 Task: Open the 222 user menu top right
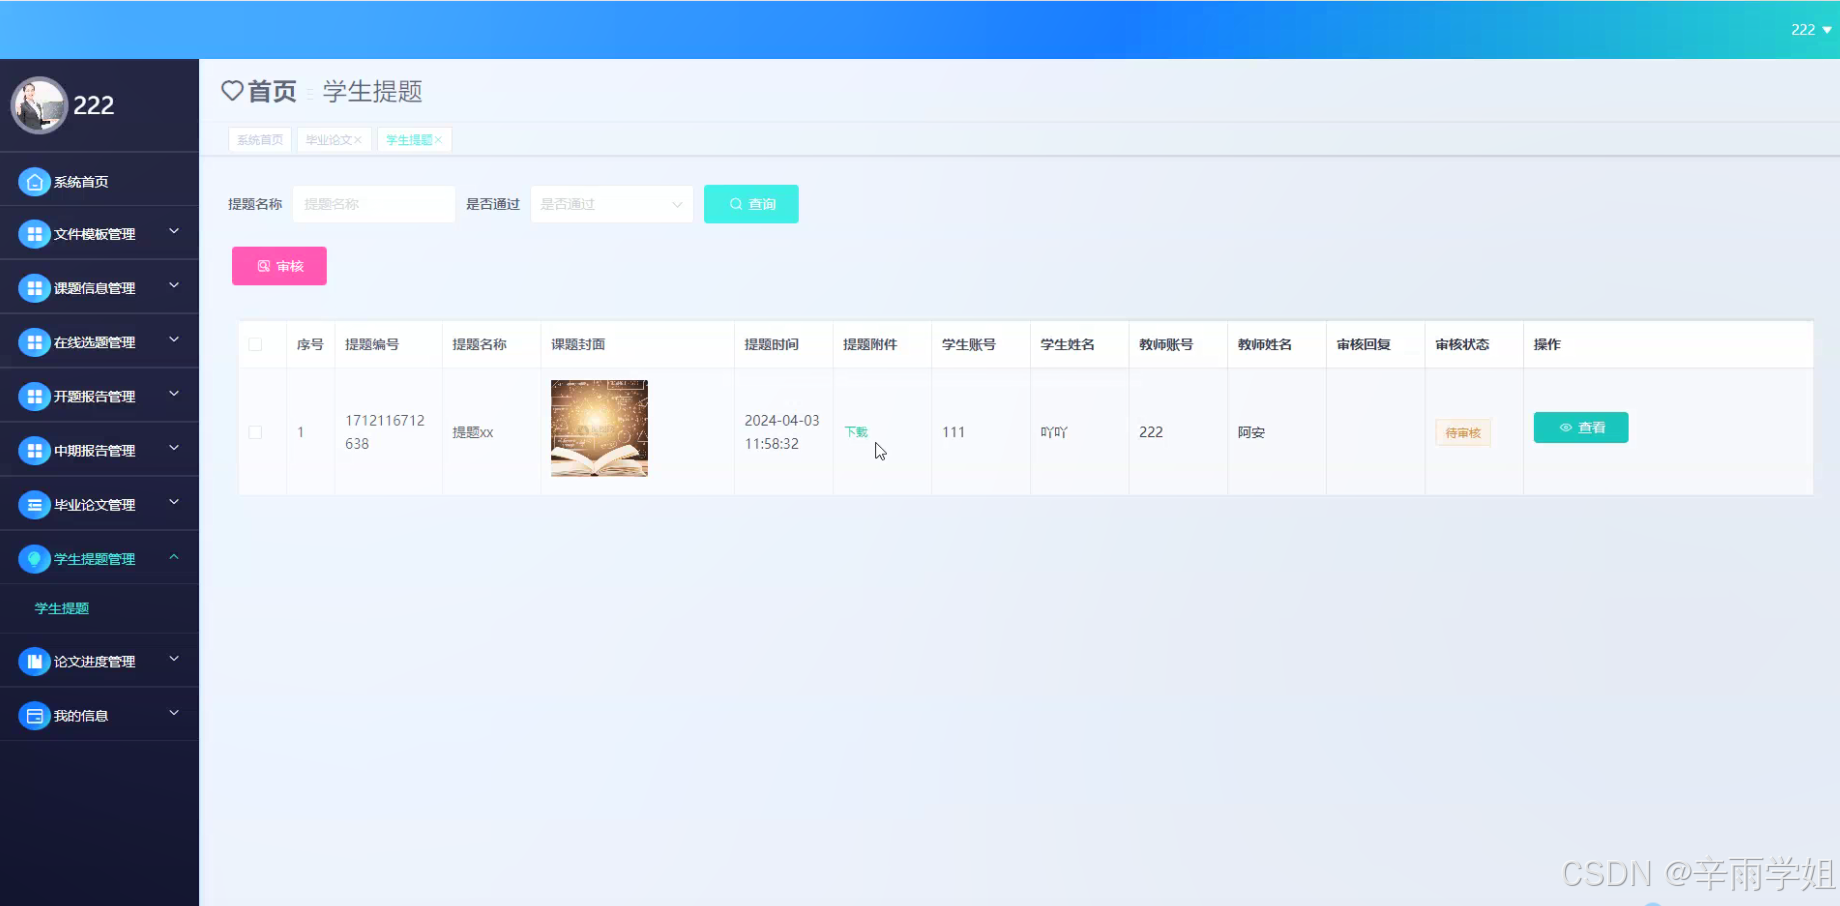click(1808, 29)
